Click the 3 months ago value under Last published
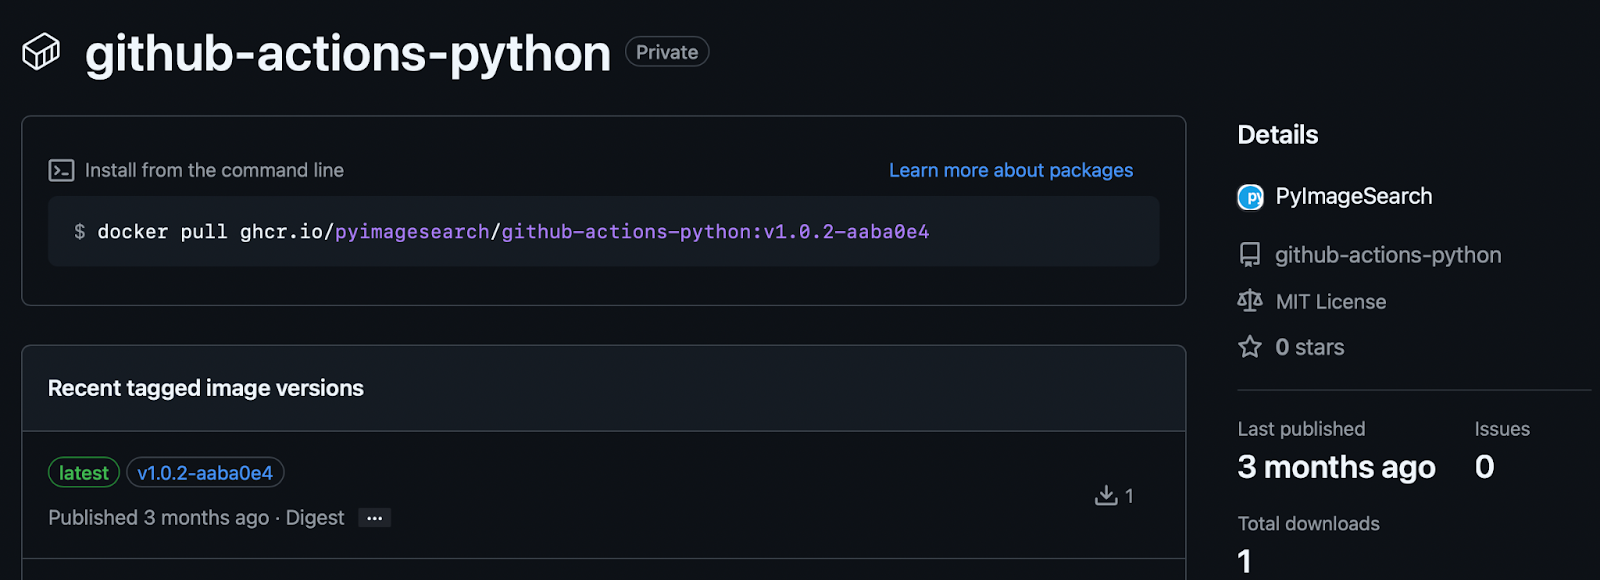1600x580 pixels. click(x=1337, y=467)
